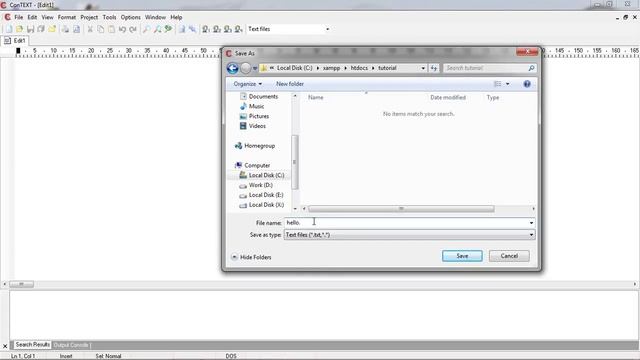
Task: Click the user command 3 icon
Action: pos(228,29)
